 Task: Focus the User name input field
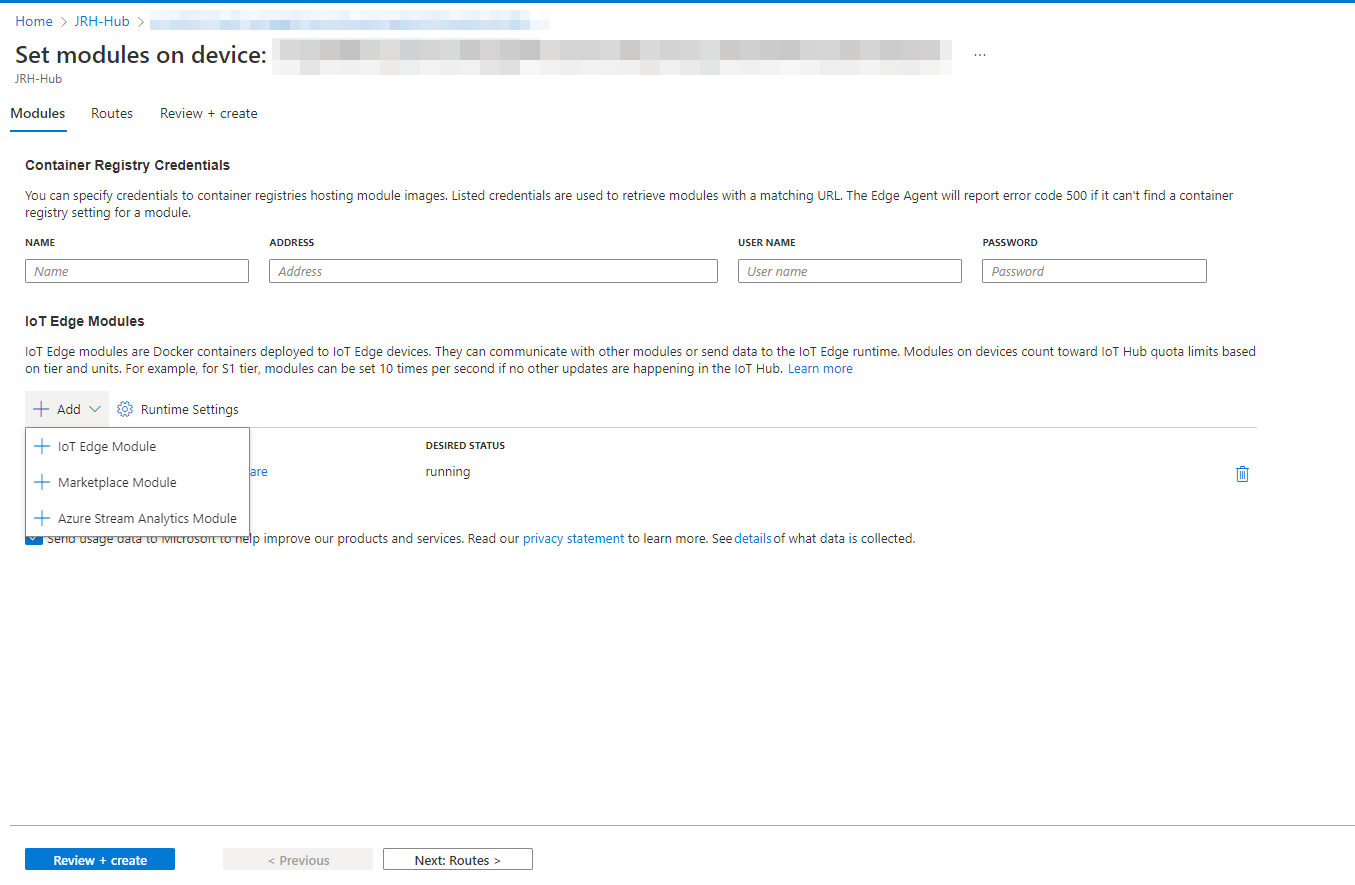pyautogui.click(x=850, y=271)
